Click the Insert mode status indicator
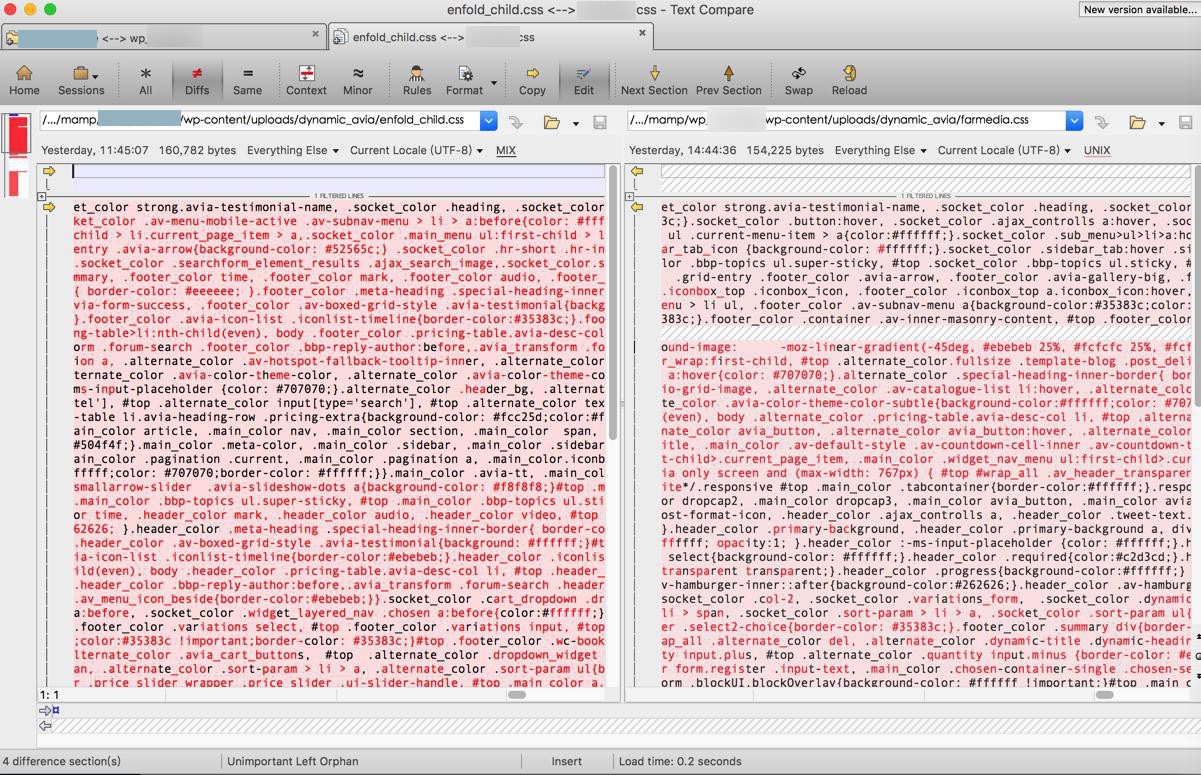 point(567,761)
